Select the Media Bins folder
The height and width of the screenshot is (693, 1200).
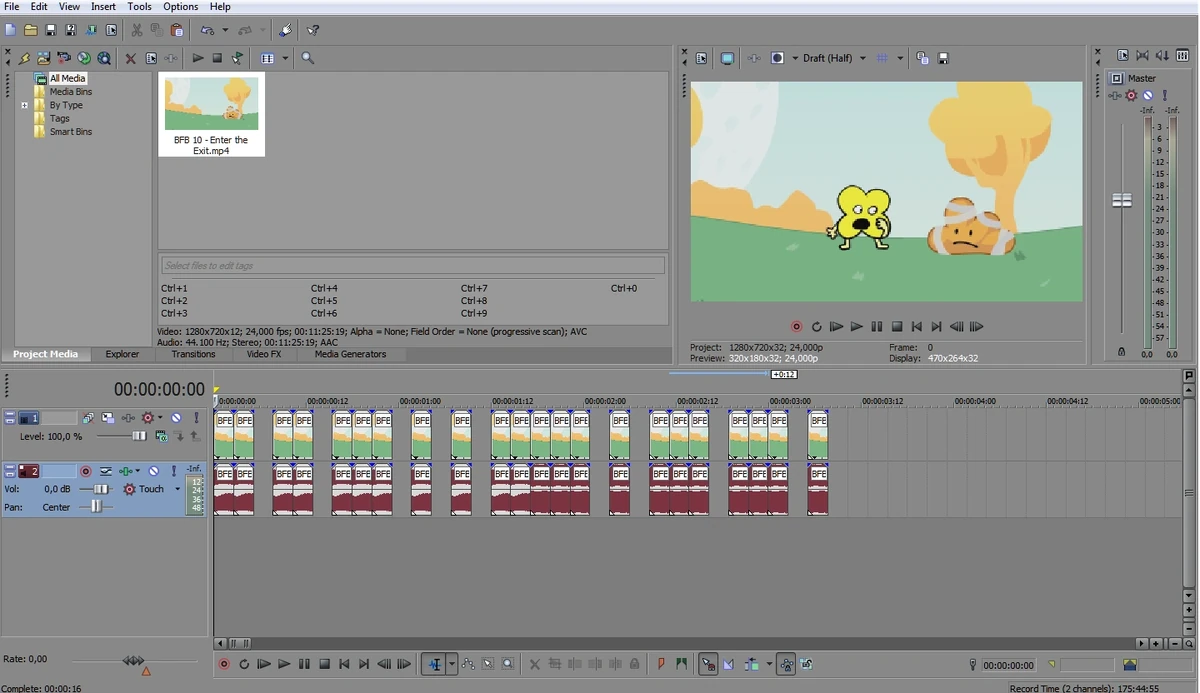(x=70, y=92)
